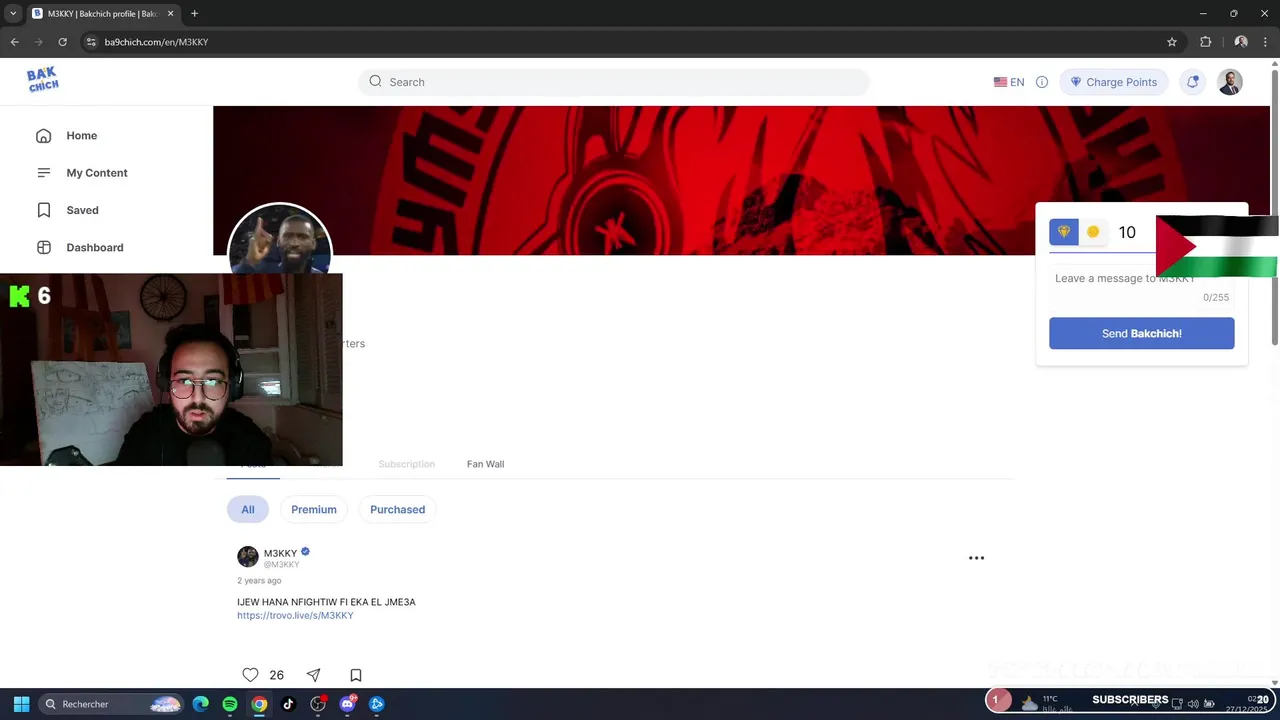Click the 26 likes count
Viewport: 1280px width, 720px height.
click(x=276, y=675)
